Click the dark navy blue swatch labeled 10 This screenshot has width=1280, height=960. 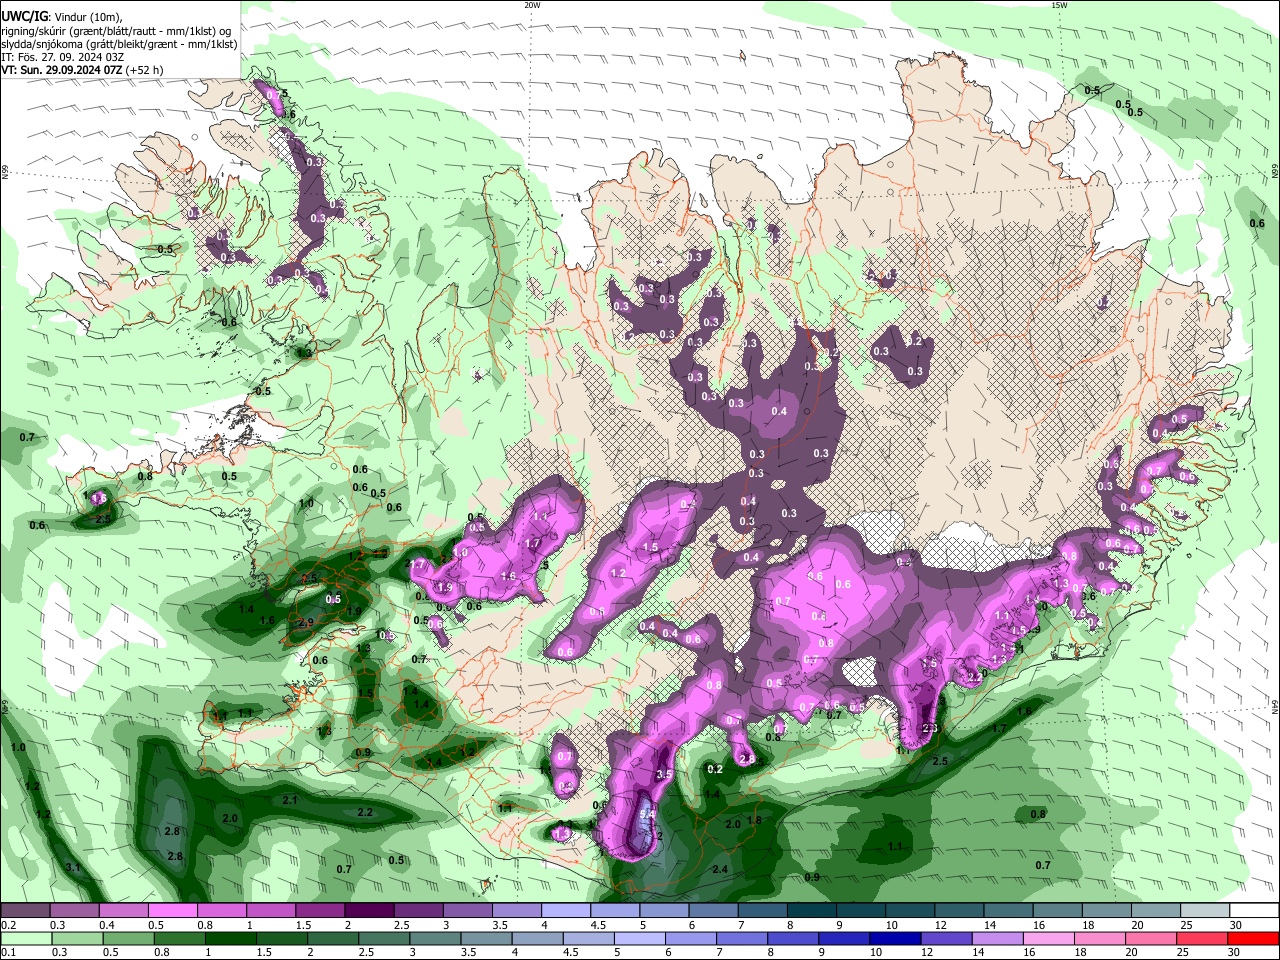pos(893,938)
